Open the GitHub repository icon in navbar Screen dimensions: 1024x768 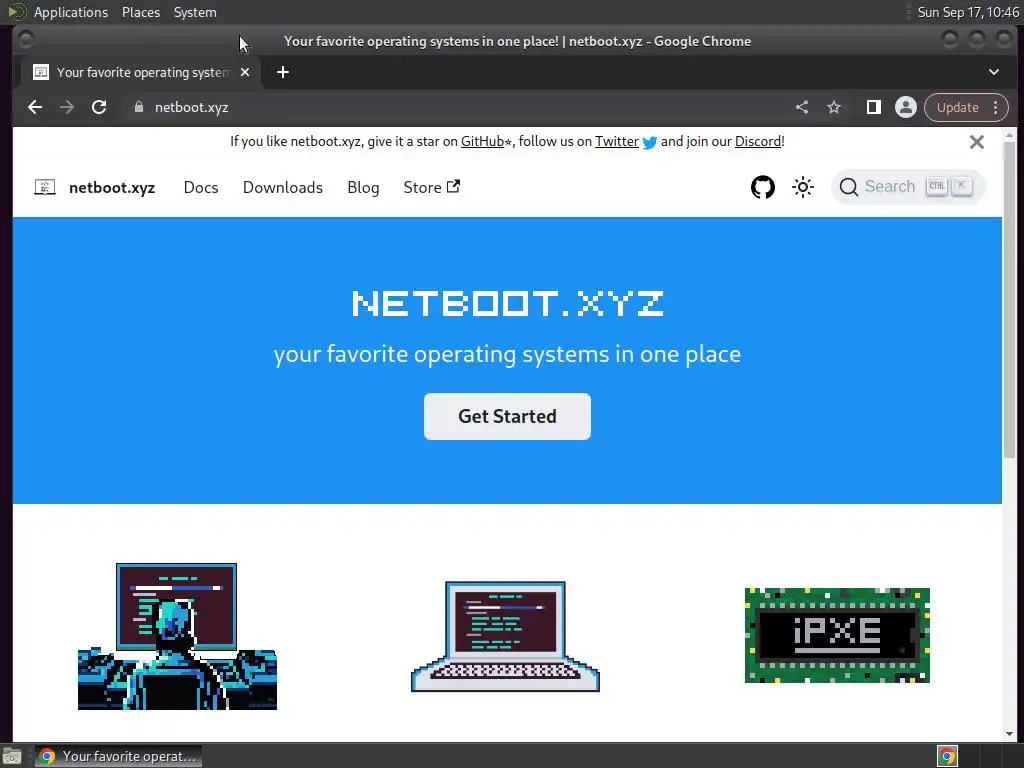[x=763, y=187]
